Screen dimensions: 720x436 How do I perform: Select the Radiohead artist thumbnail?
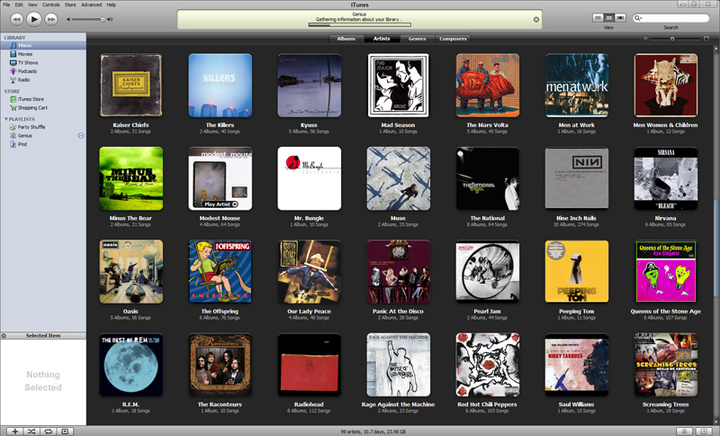point(309,366)
